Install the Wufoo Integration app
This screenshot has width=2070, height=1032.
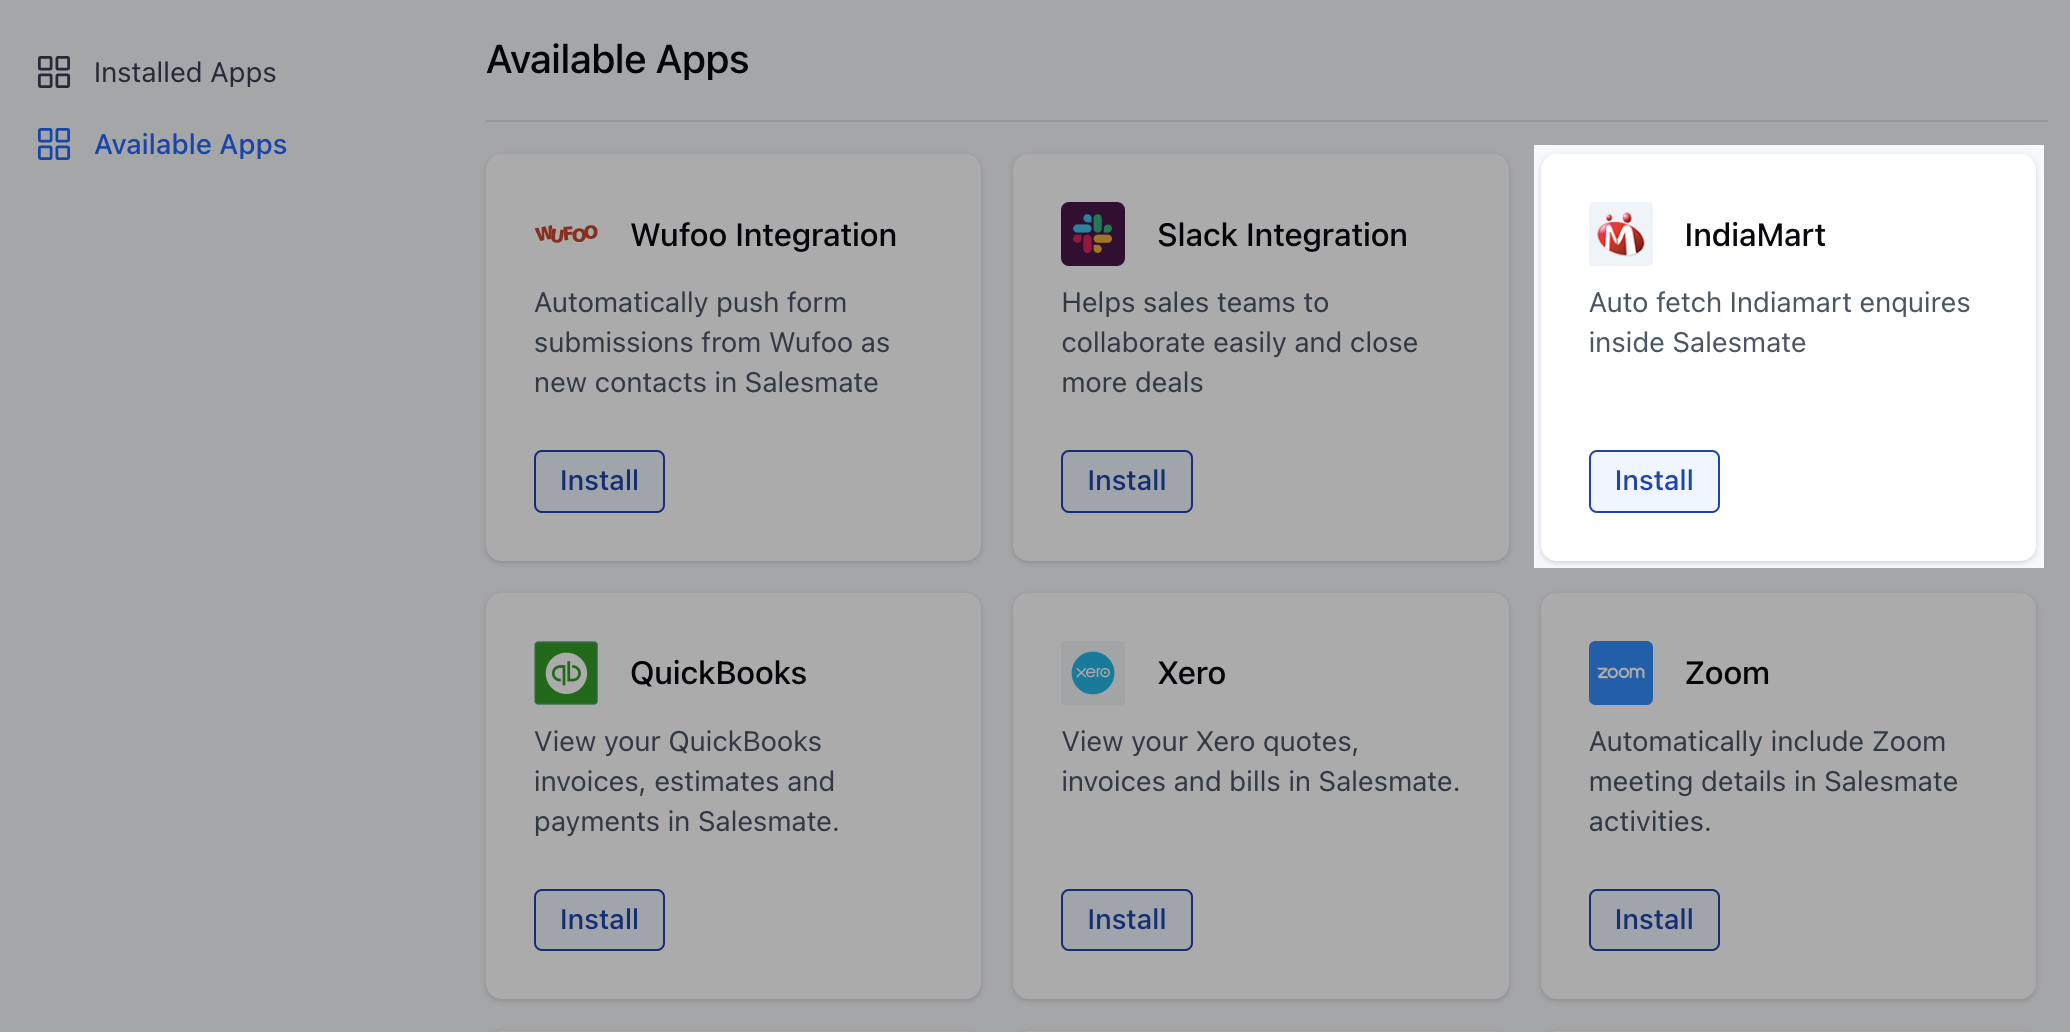pos(599,481)
